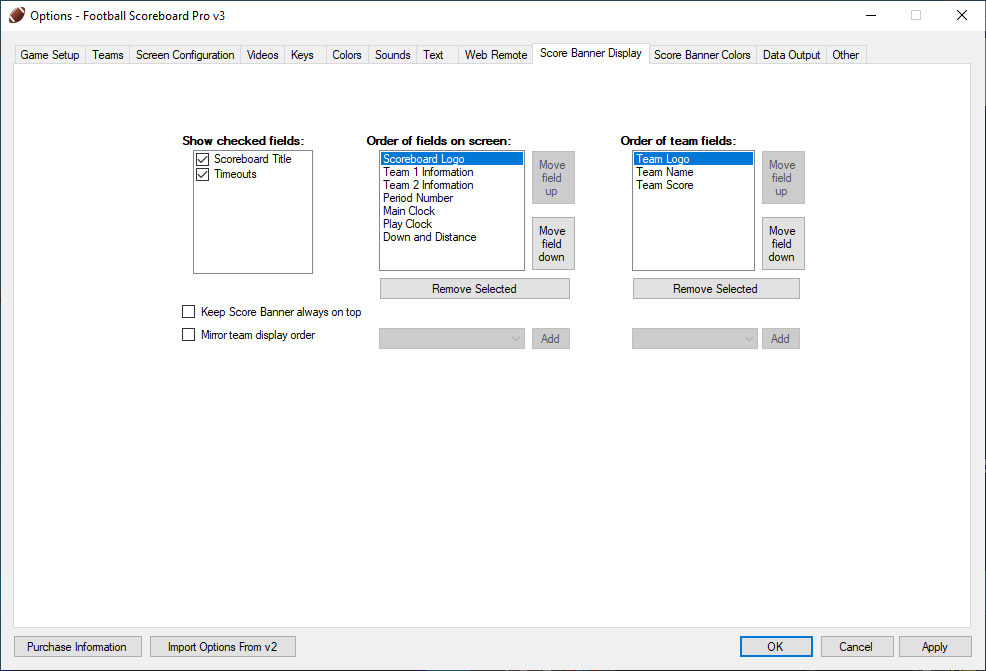
Task: Click Remove Selected under screen fields list
Action: tap(474, 289)
